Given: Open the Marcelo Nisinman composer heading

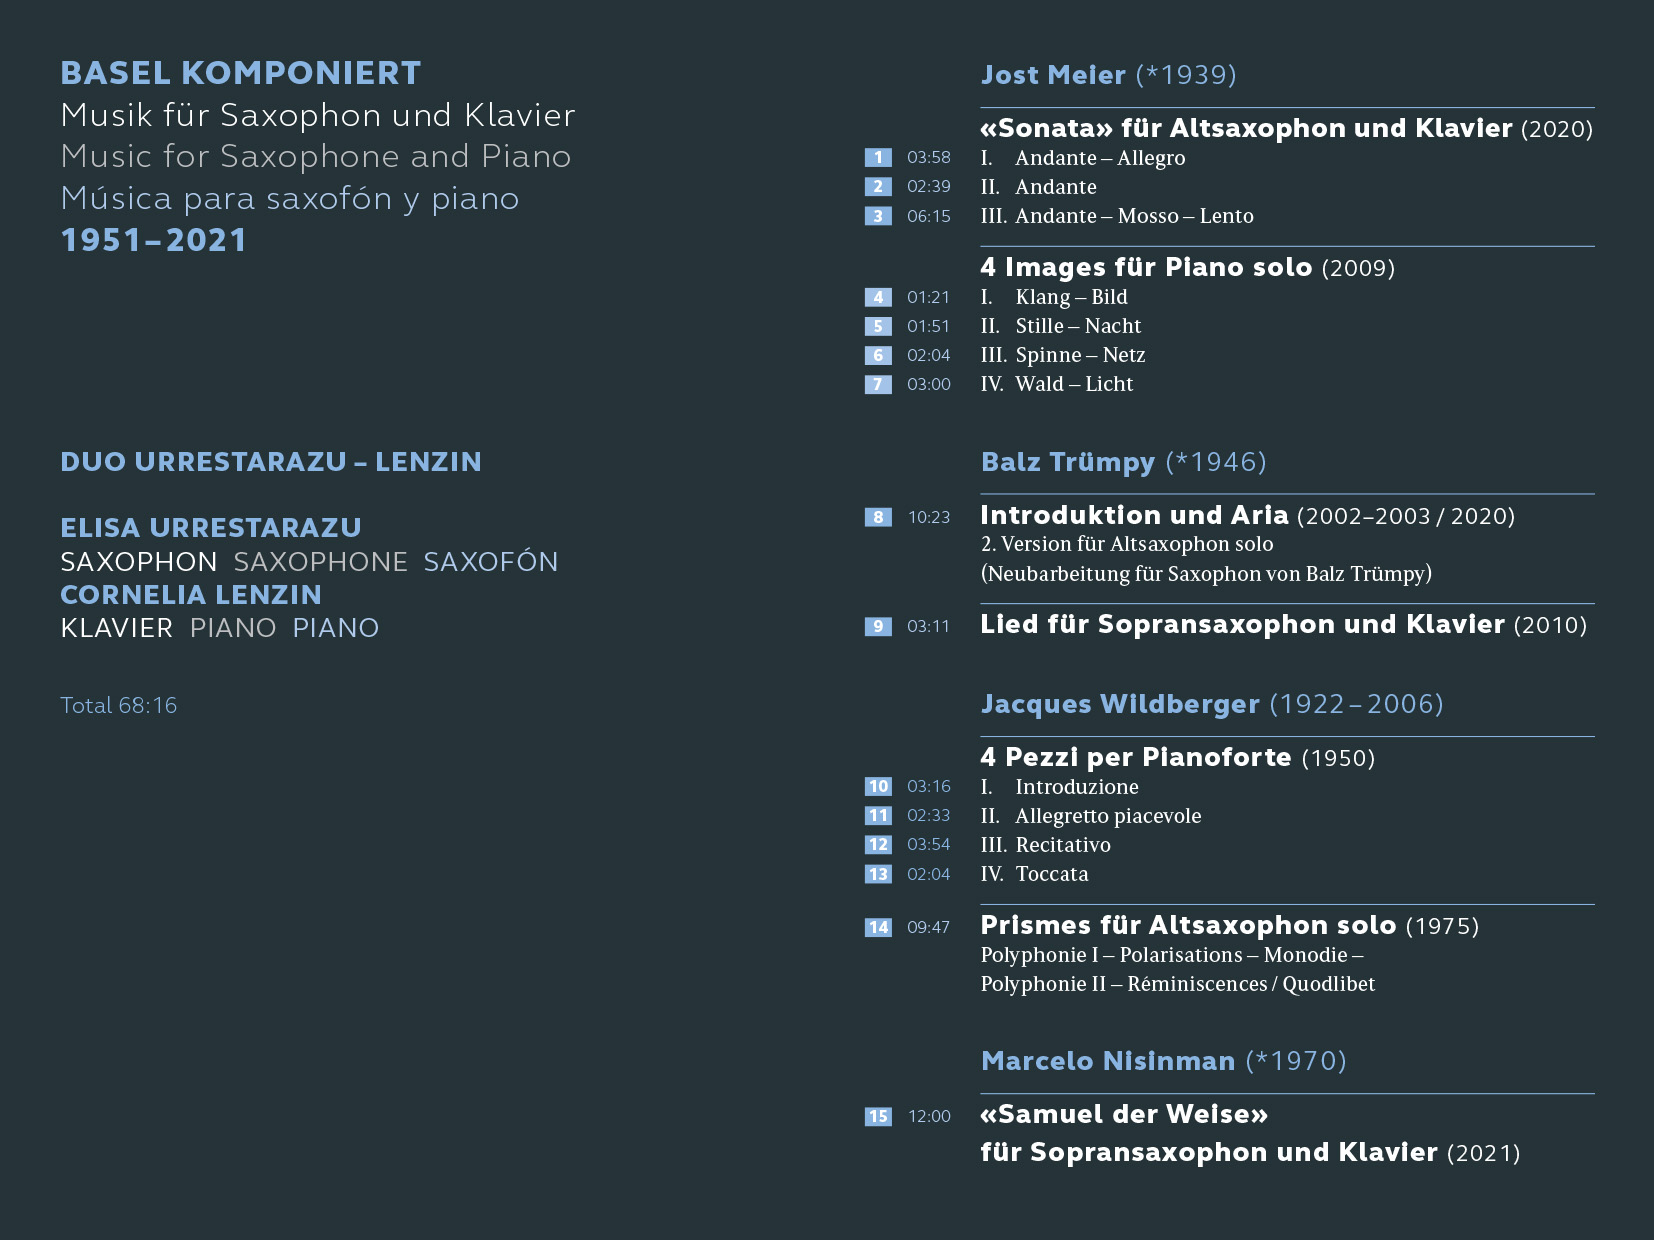Looking at the screenshot, I should click(1163, 1061).
